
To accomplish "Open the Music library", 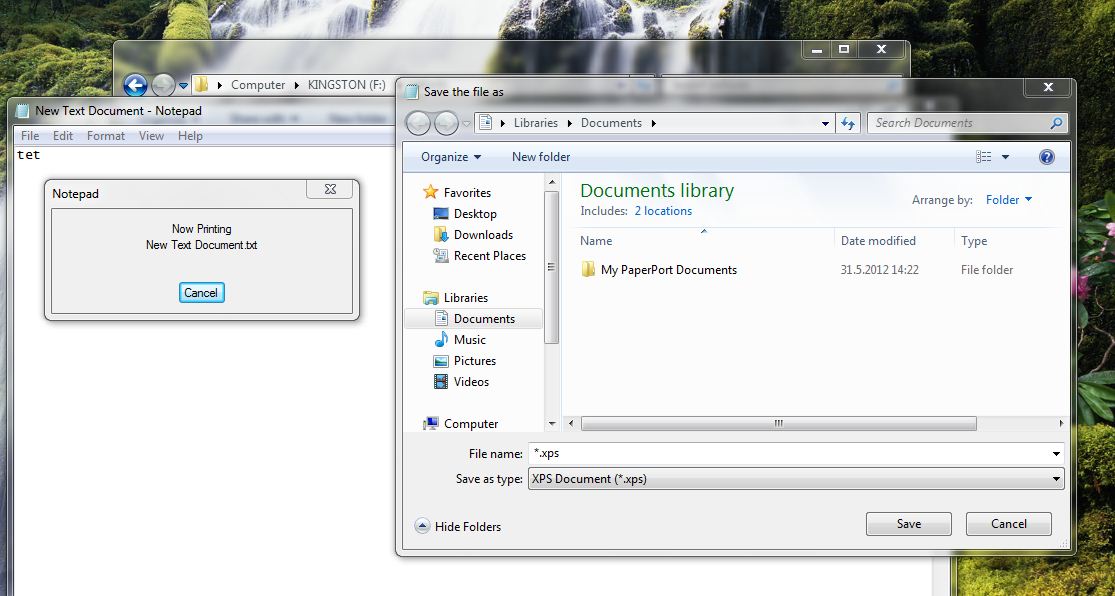I will coord(469,340).
